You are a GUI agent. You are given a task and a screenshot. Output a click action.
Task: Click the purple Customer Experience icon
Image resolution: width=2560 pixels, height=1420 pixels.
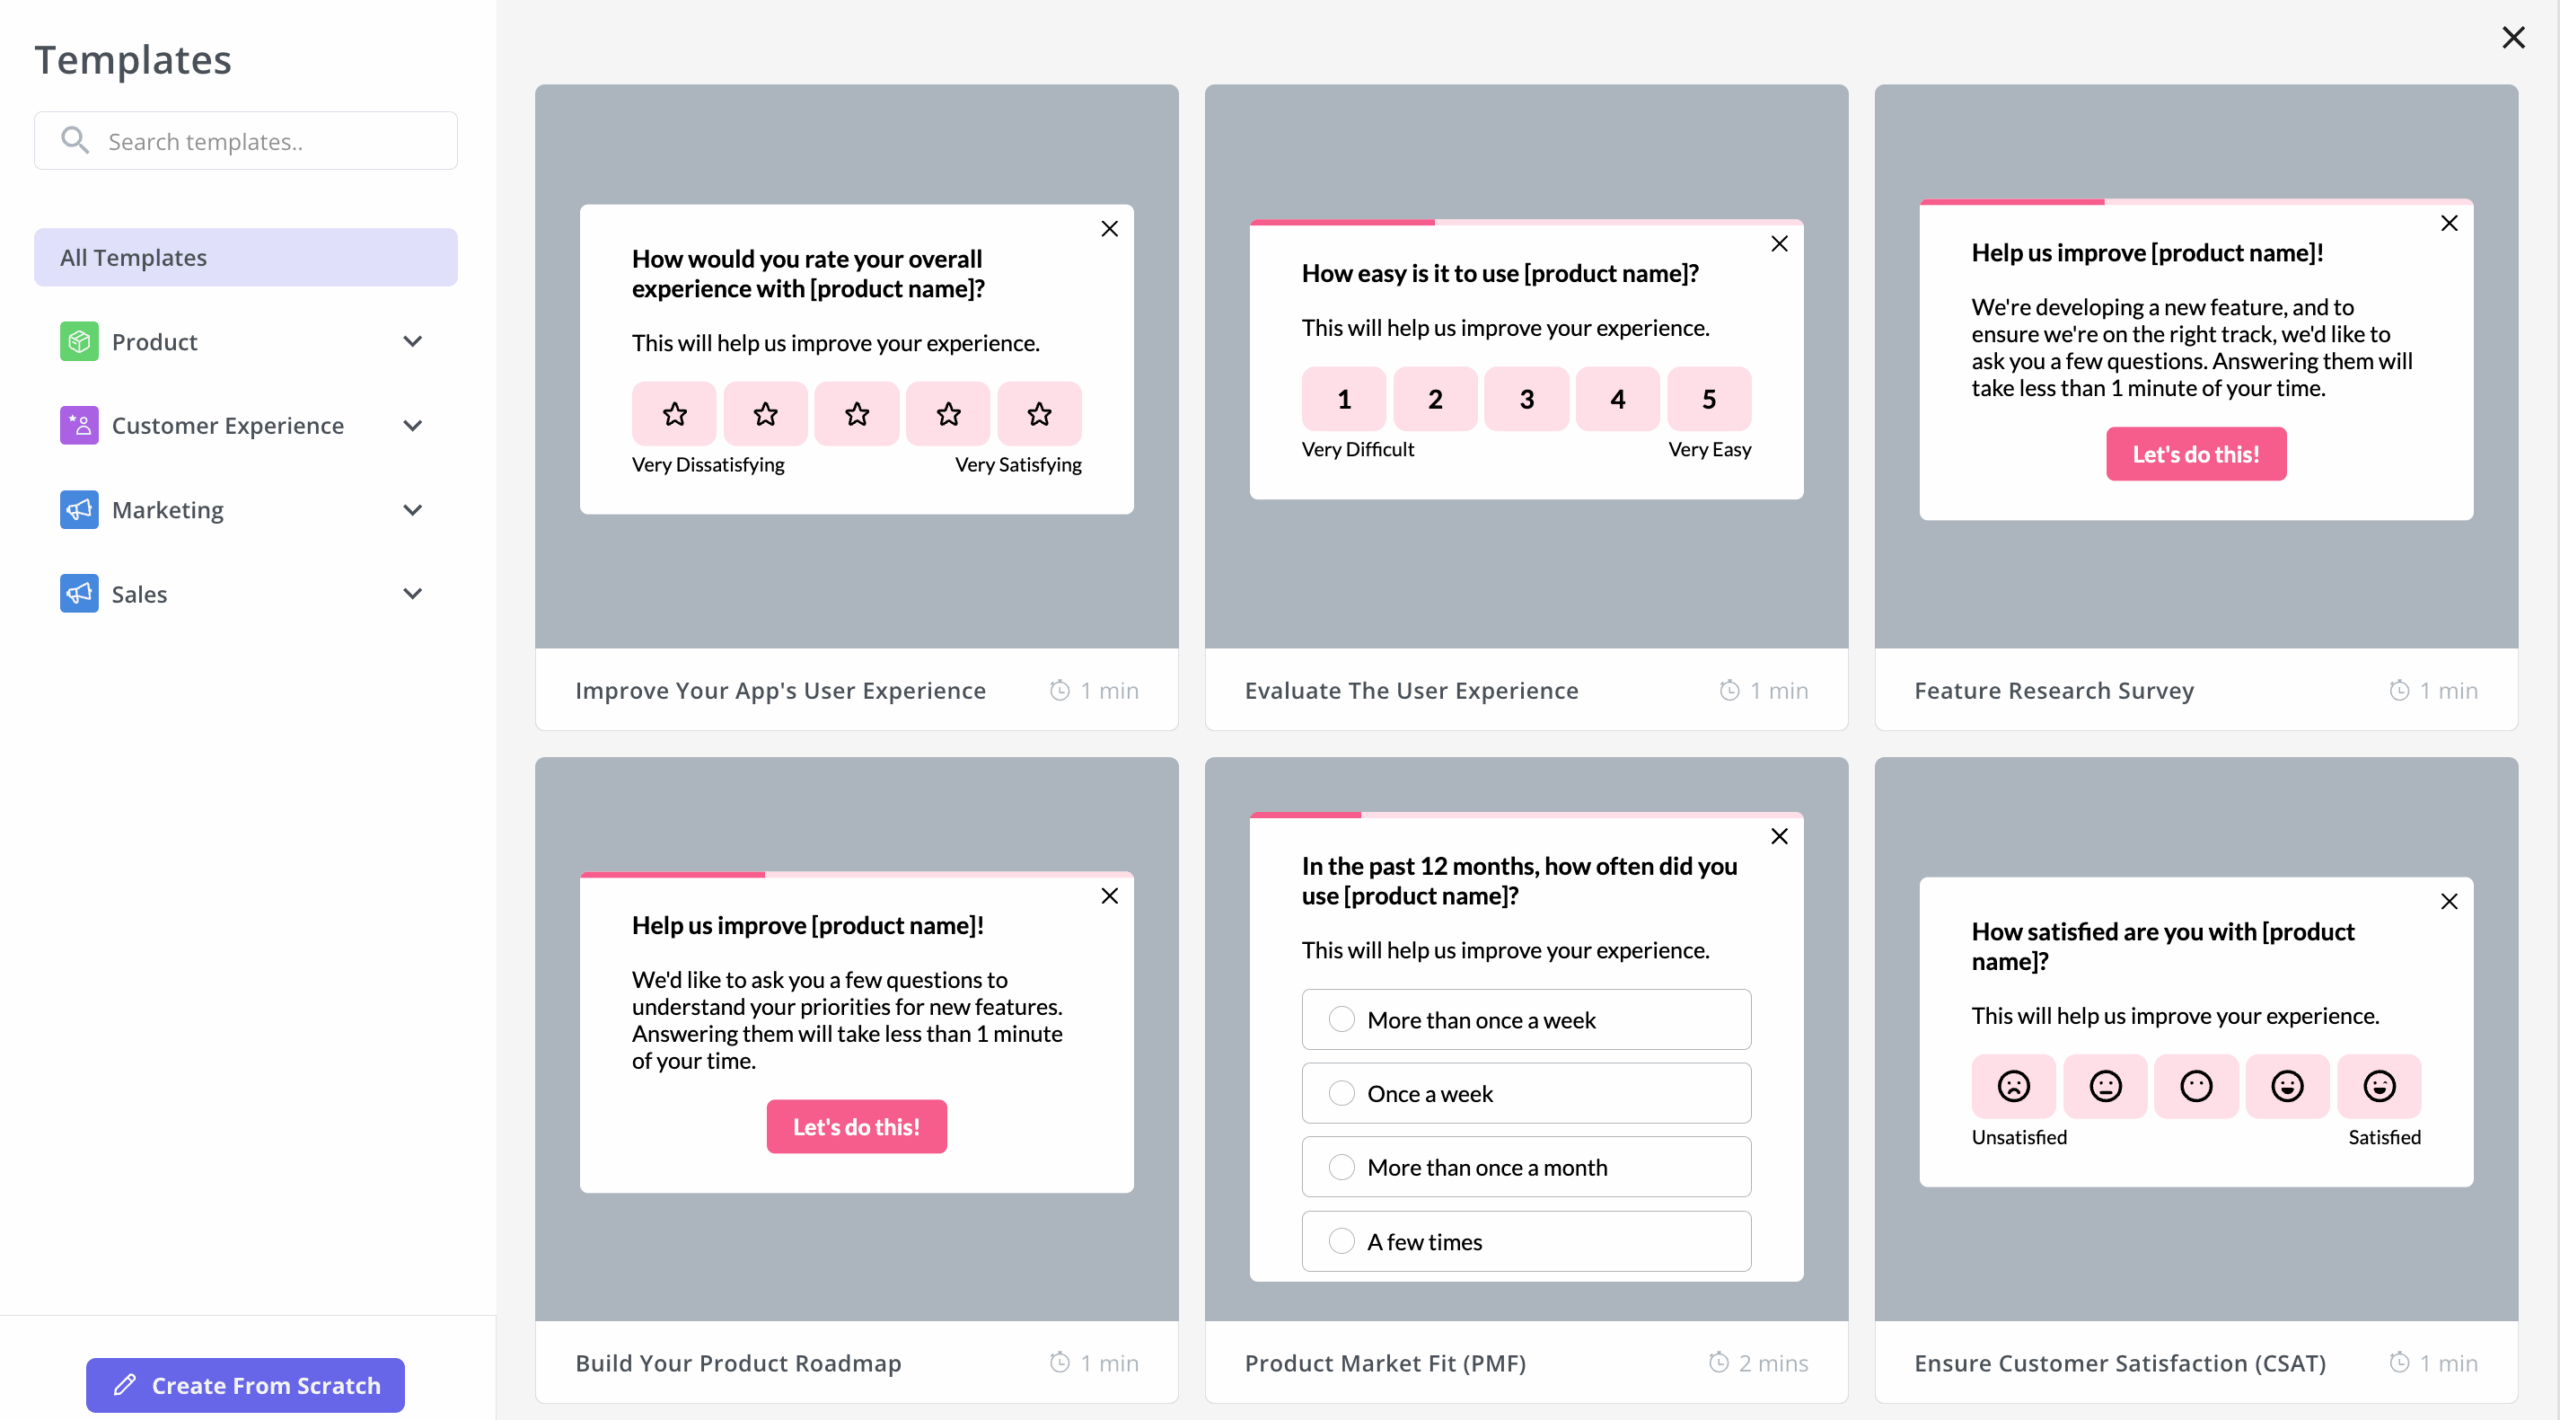click(79, 426)
